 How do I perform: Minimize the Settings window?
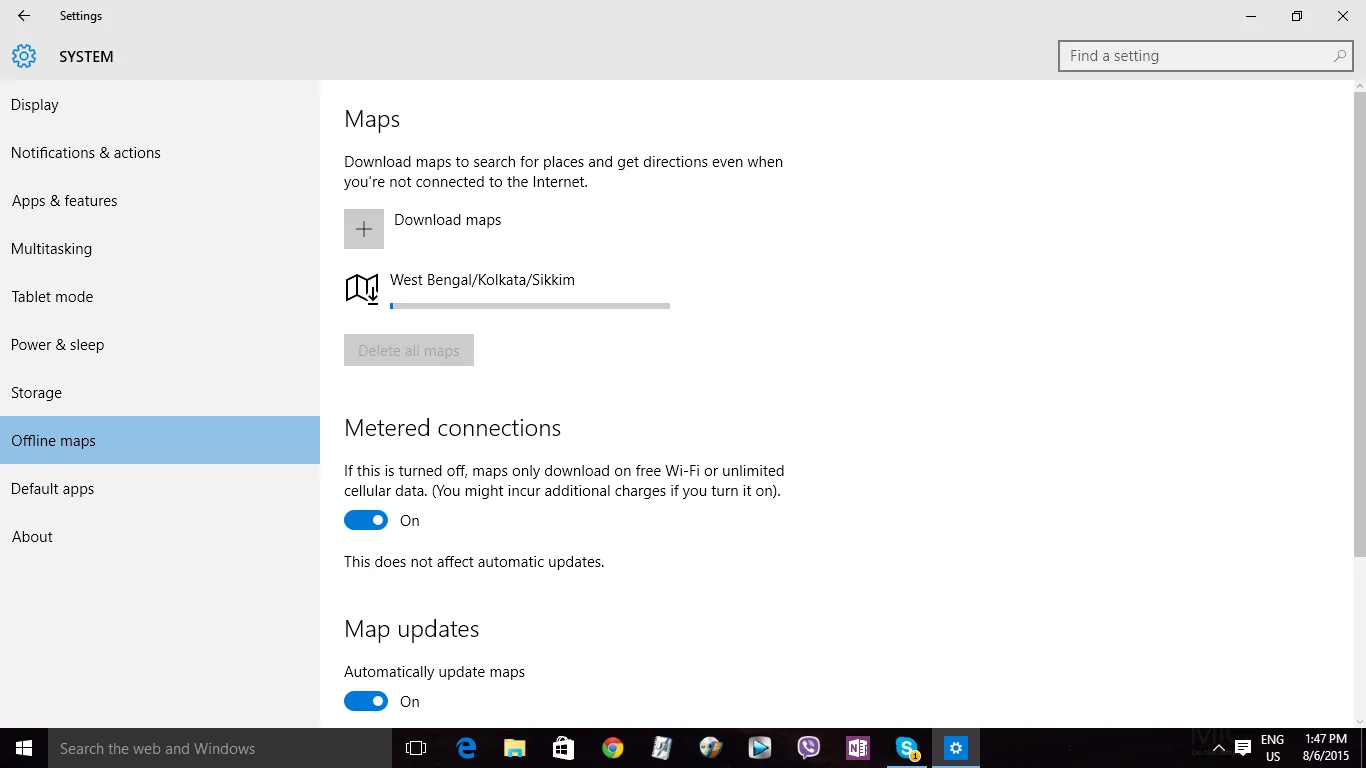(1251, 16)
